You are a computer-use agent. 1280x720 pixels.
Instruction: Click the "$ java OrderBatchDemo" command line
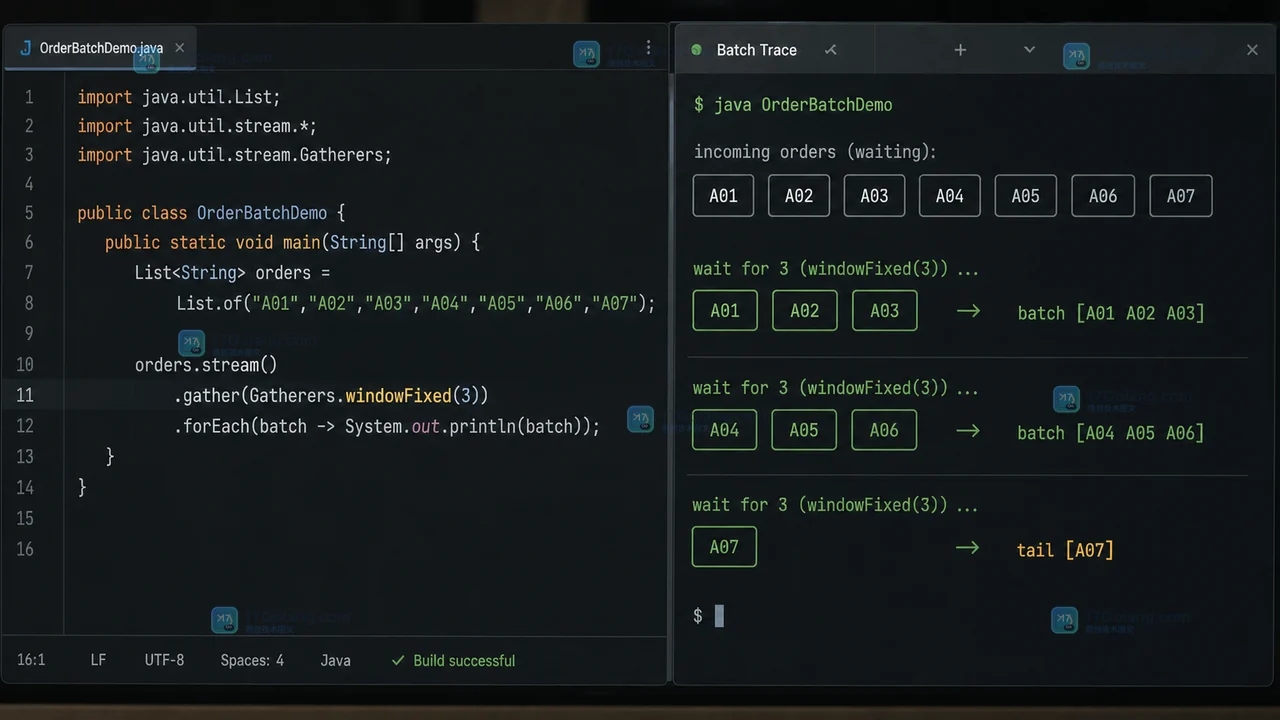click(793, 105)
